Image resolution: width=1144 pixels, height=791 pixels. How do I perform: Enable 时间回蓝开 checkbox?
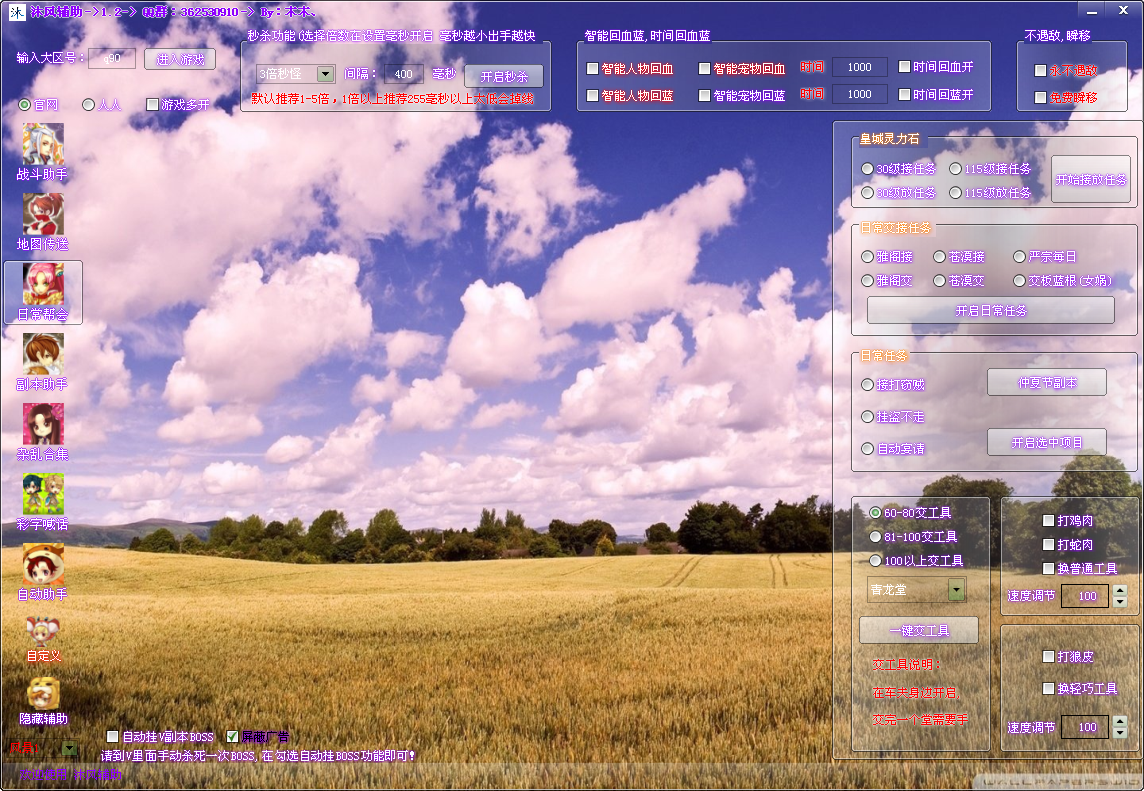click(904, 95)
